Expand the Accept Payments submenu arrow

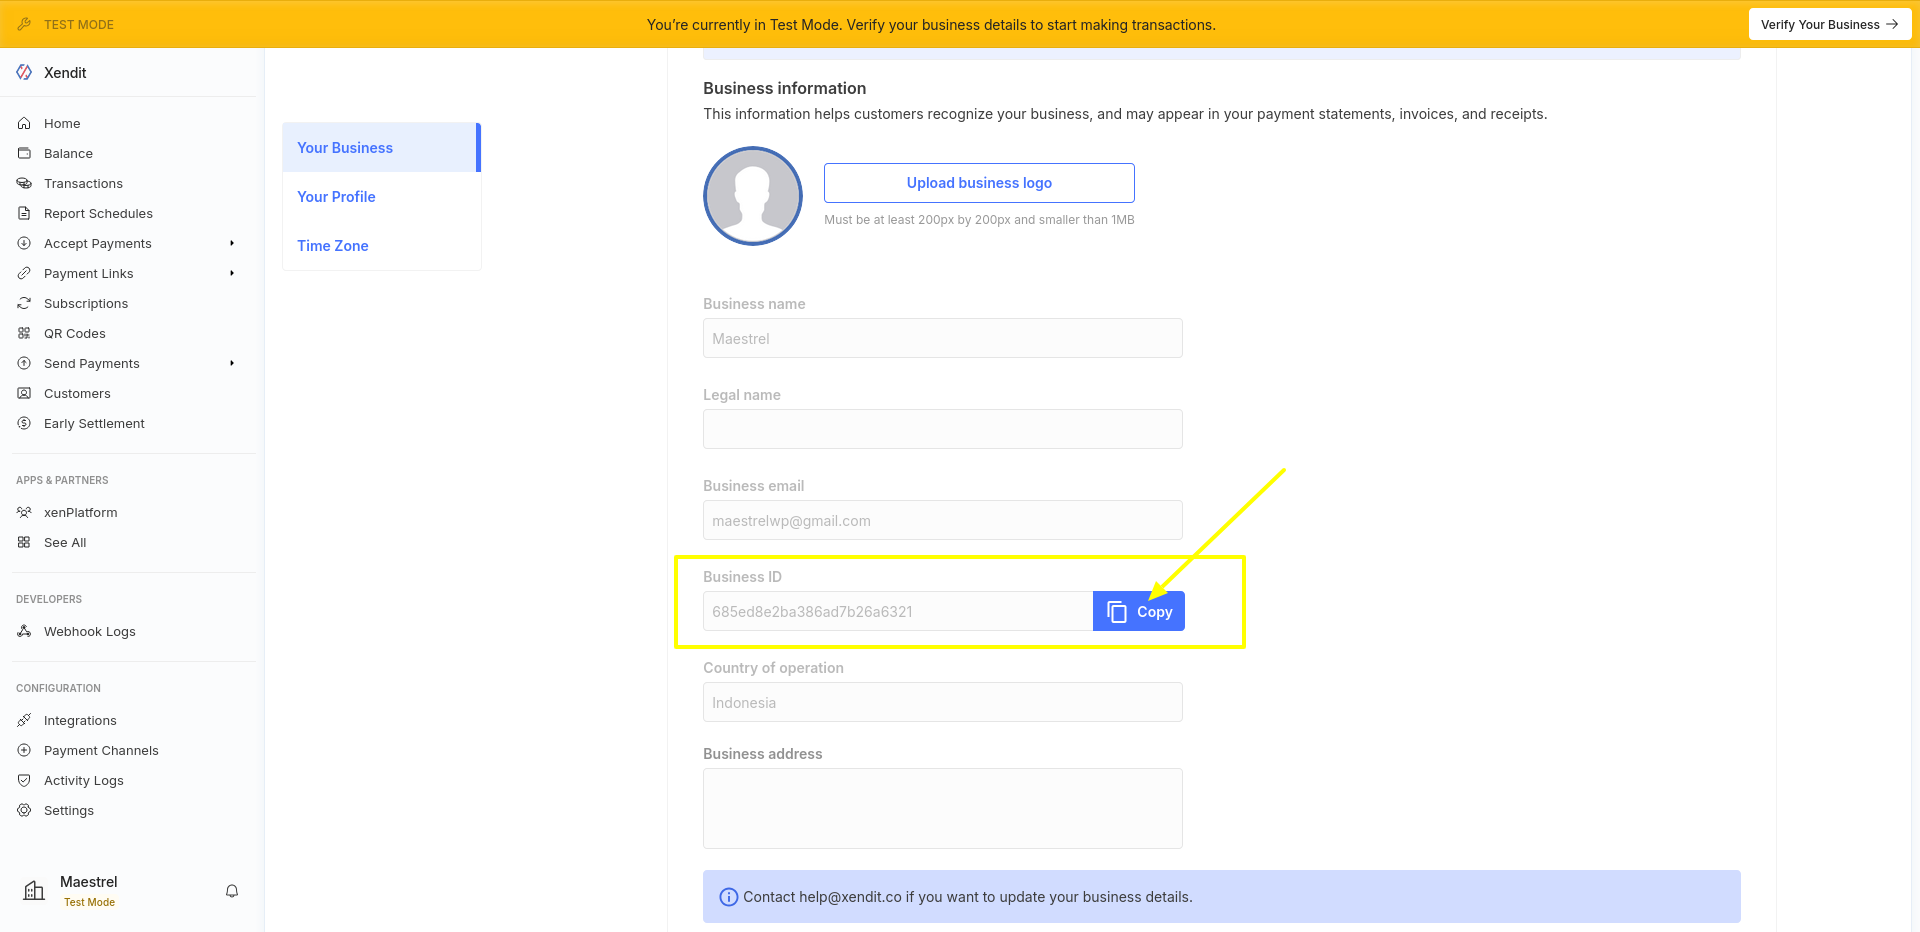(x=232, y=243)
